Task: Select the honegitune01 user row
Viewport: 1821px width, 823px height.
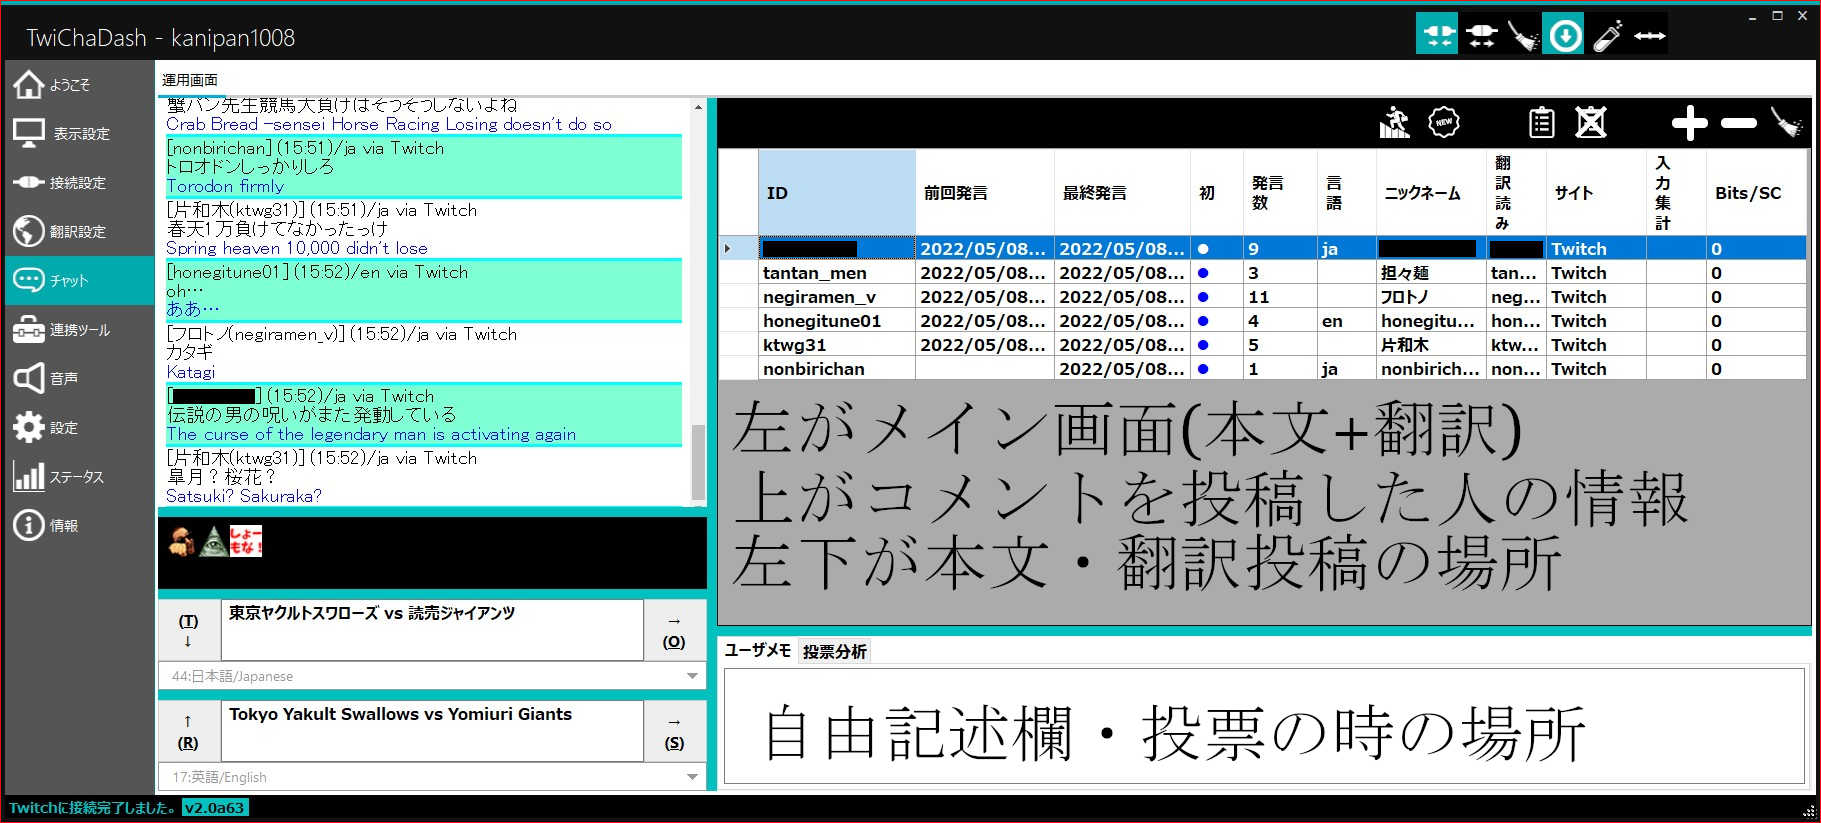Action: click(1263, 321)
